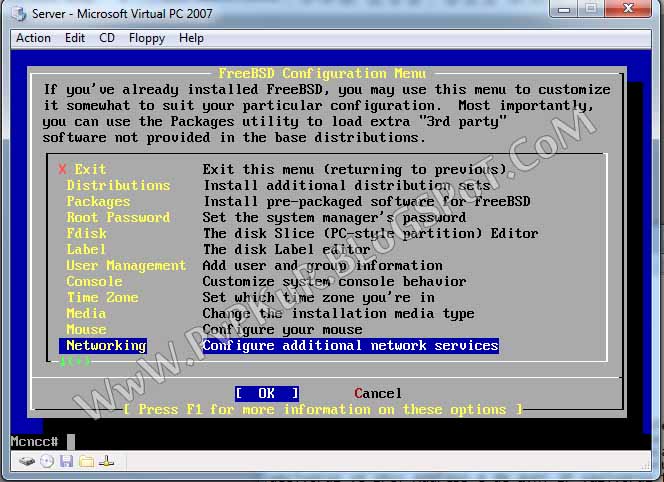Click 'Set which time zone you're in' text
Image resolution: width=664 pixels, height=482 pixels.
point(318,297)
